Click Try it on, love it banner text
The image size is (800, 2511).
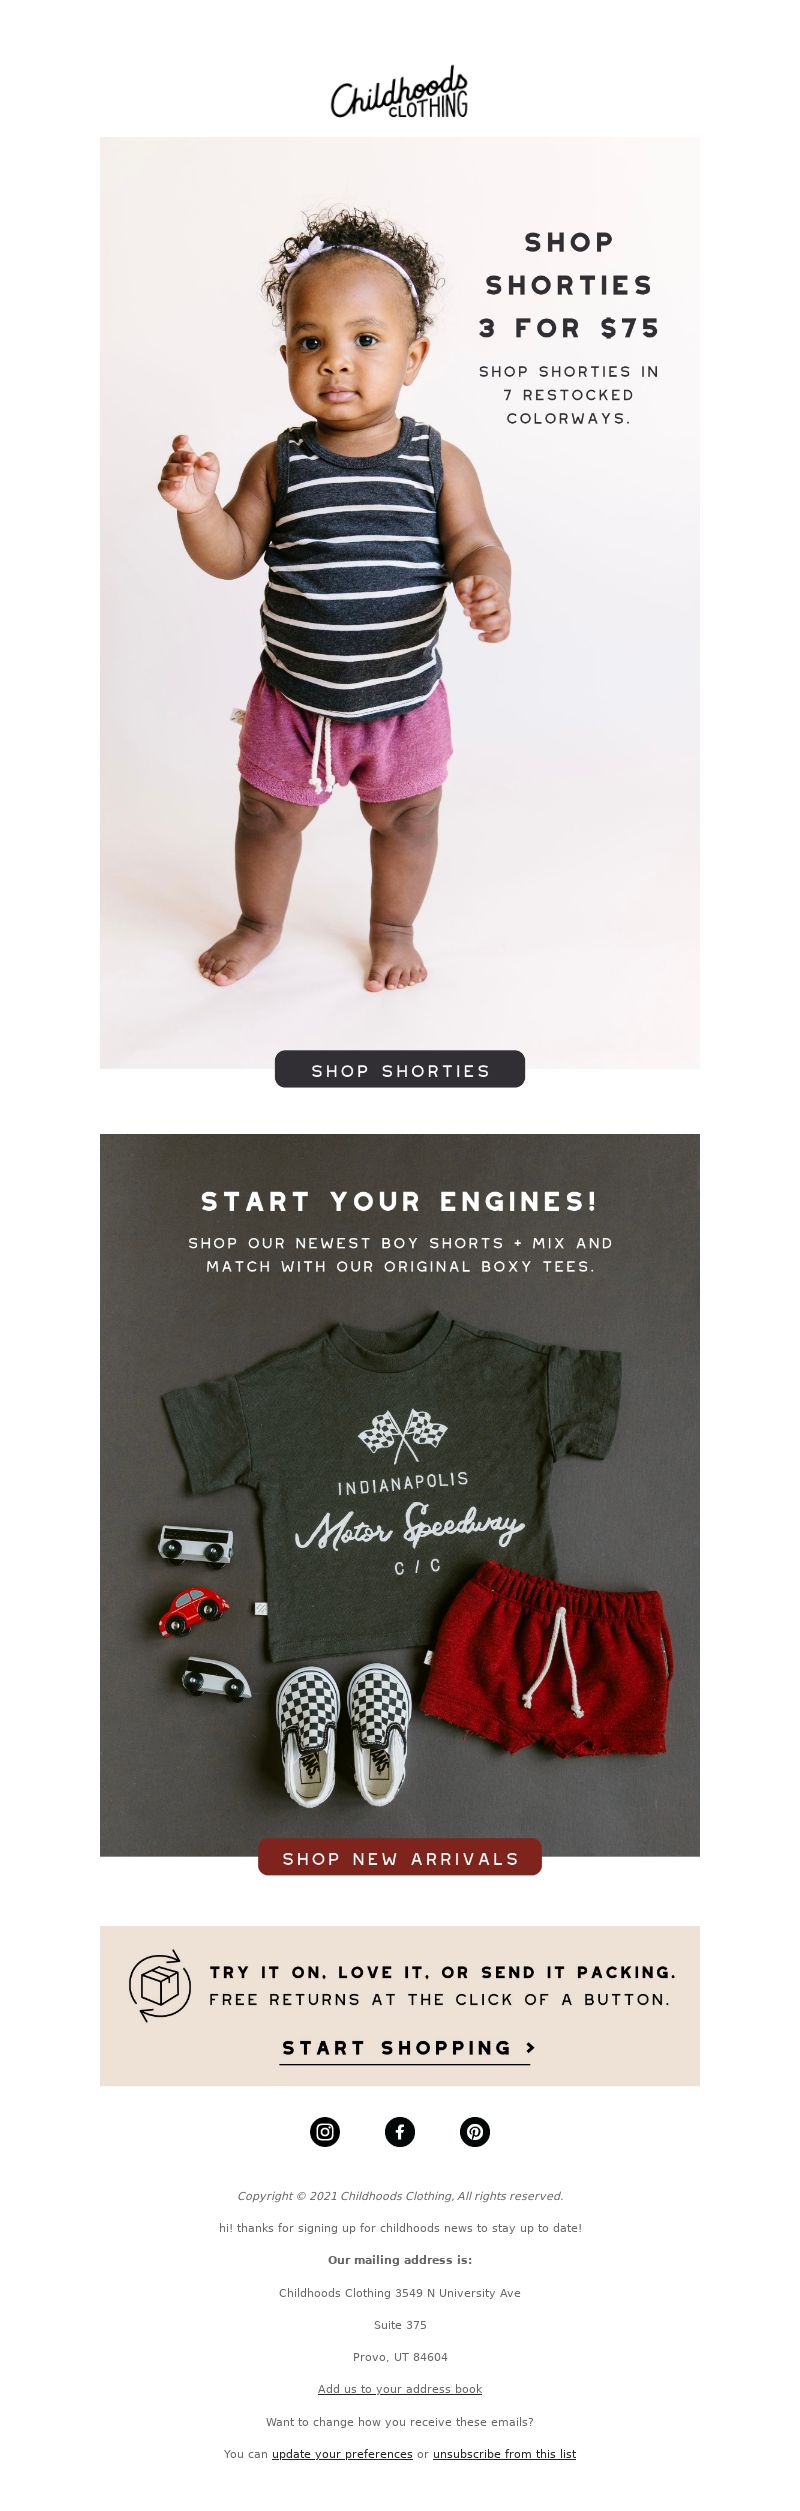[x=442, y=1972]
